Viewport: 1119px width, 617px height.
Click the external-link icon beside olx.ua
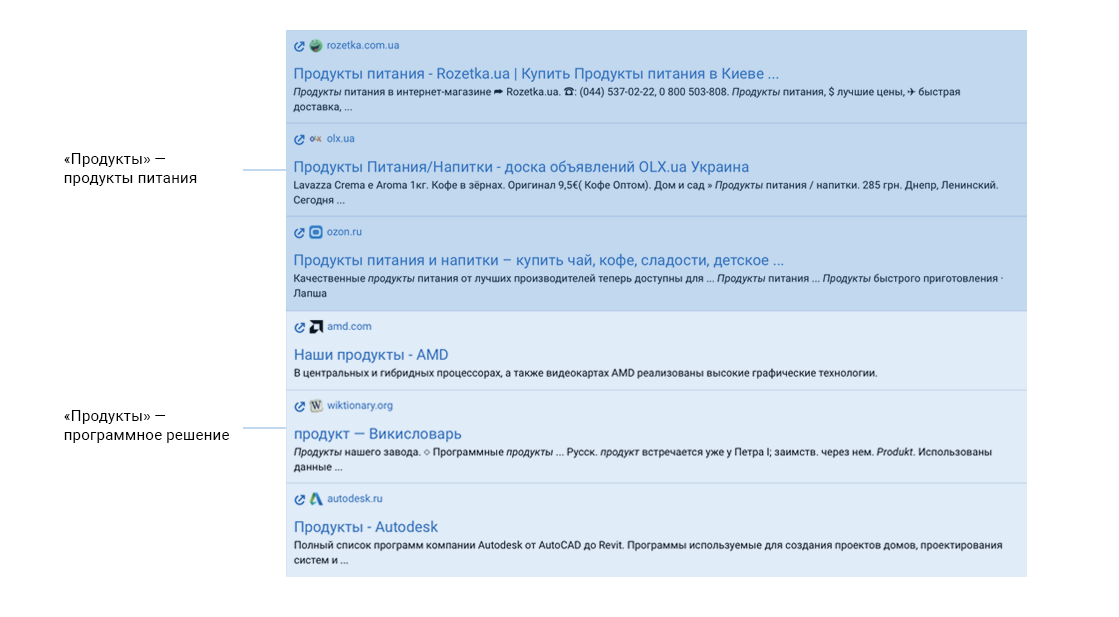[x=299, y=140]
